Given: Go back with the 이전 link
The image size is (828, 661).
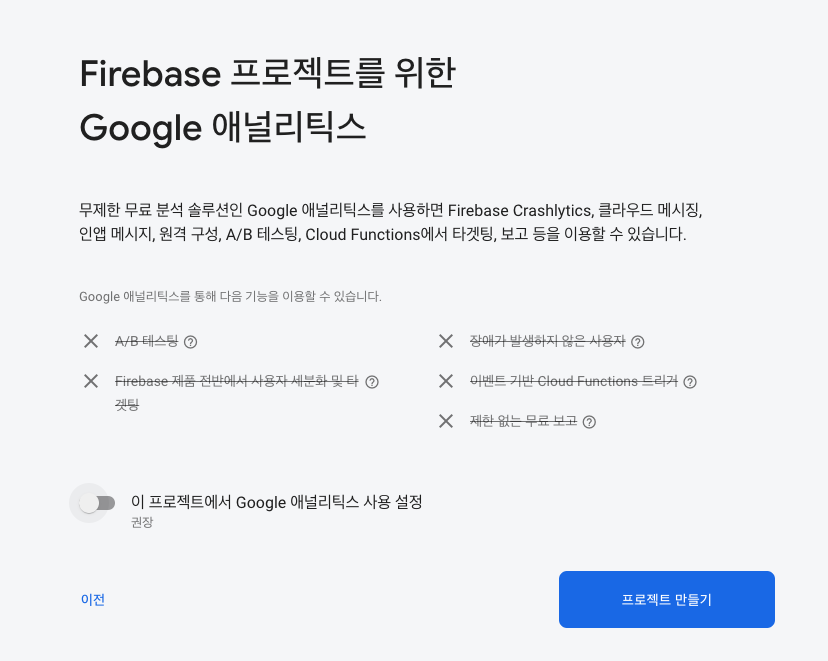Looking at the screenshot, I should pyautogui.click(x=93, y=600).
